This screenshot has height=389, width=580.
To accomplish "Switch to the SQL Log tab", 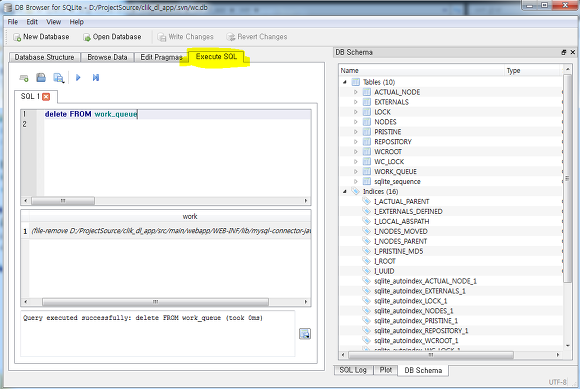I will pyautogui.click(x=353, y=370).
